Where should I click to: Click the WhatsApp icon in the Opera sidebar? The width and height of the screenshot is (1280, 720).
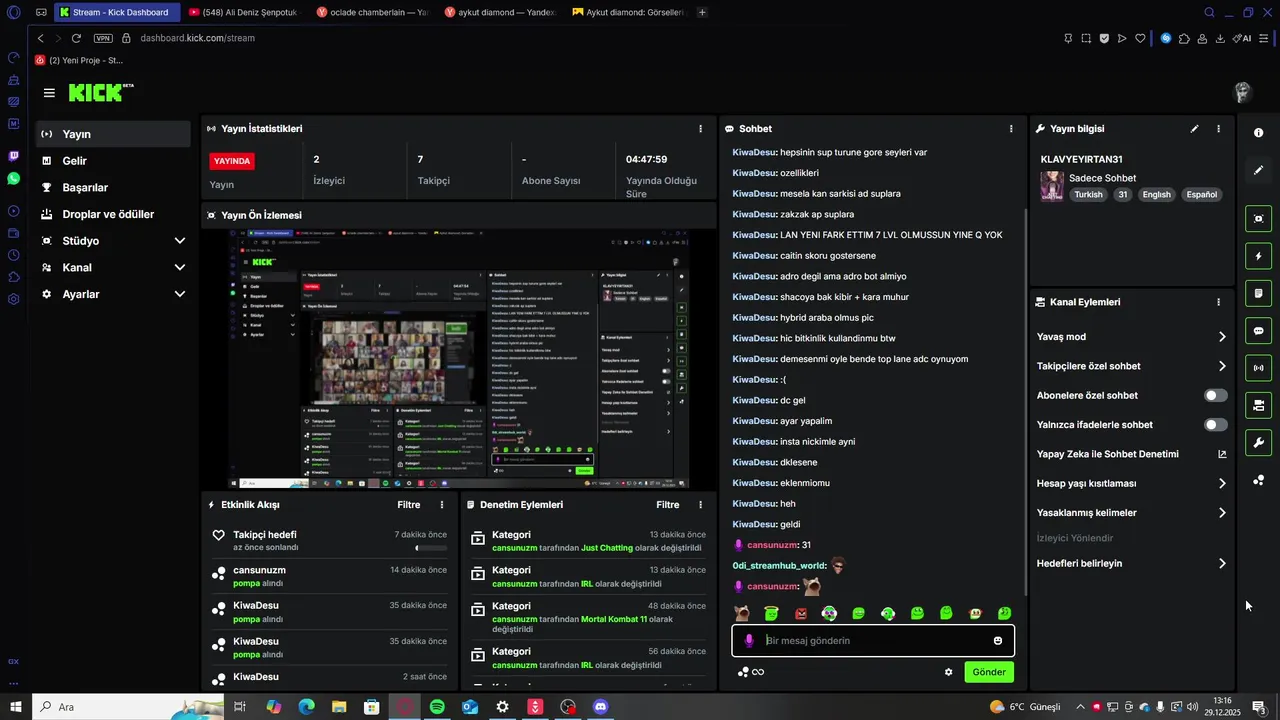13,178
